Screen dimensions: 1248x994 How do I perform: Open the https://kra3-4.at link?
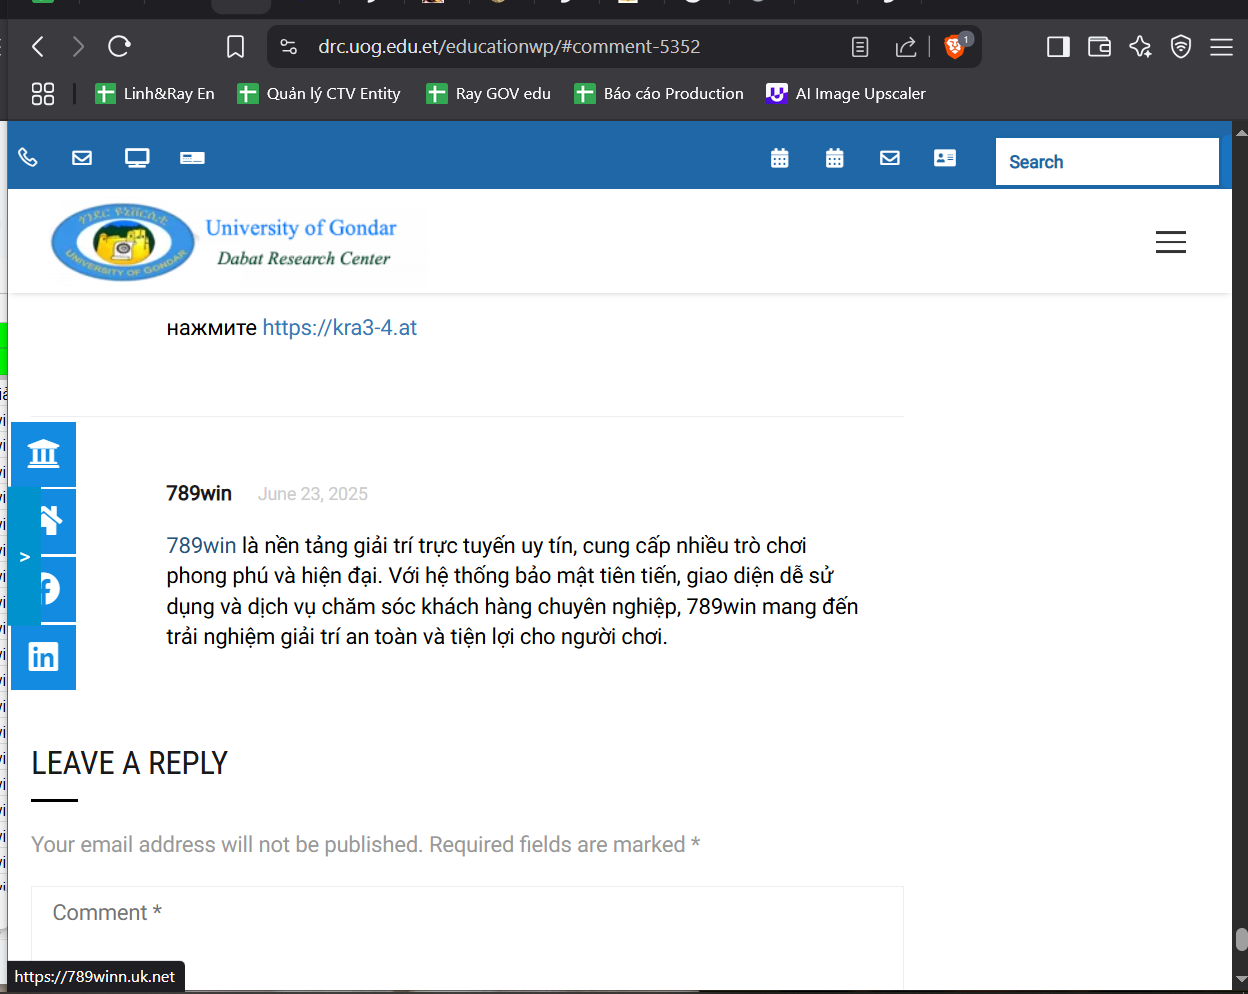coord(340,327)
